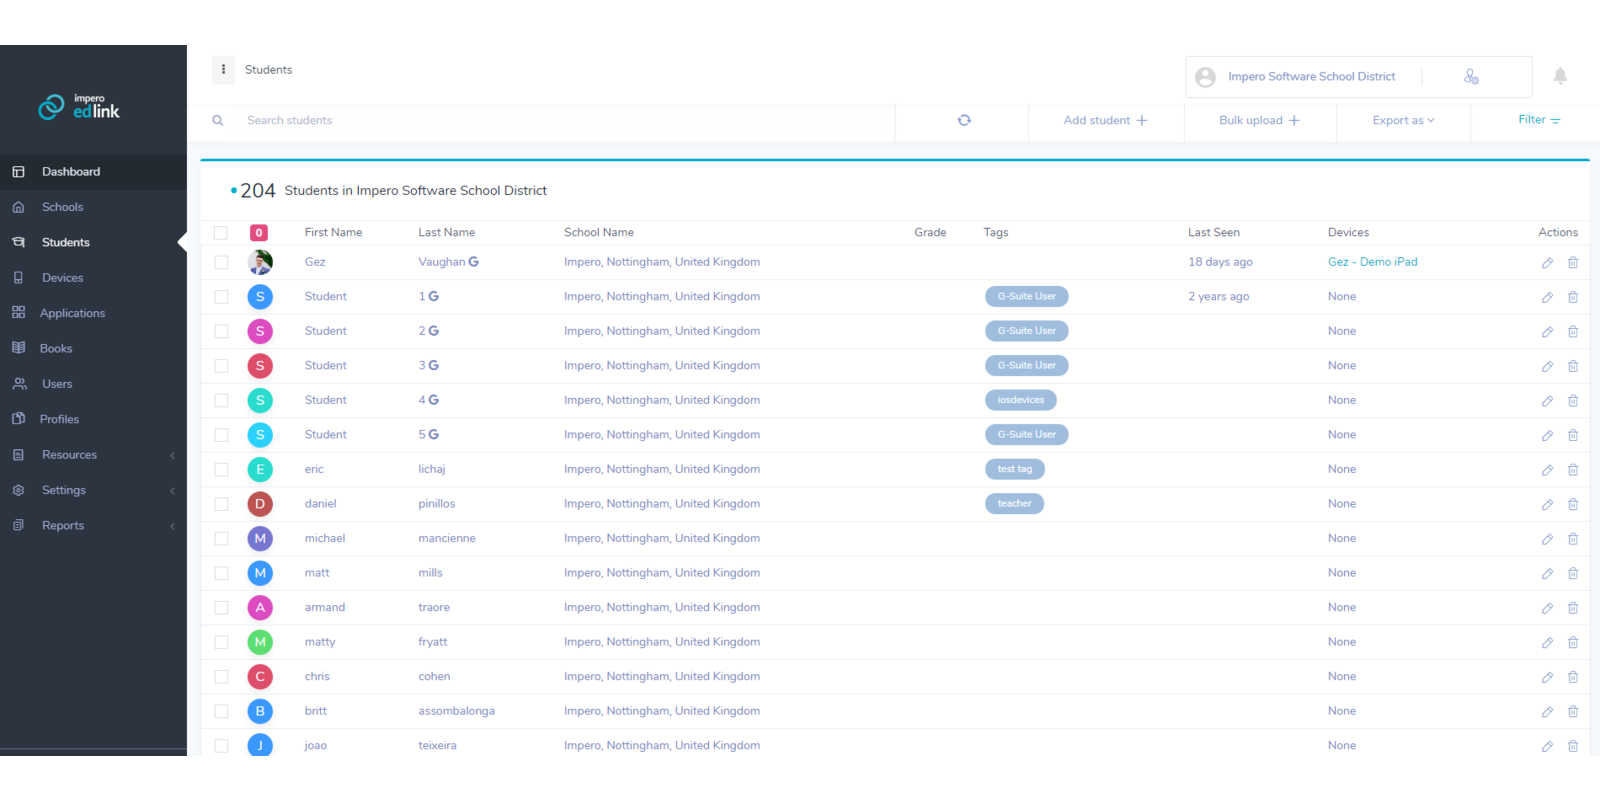Expand the Settings sidebar menu

[93, 490]
